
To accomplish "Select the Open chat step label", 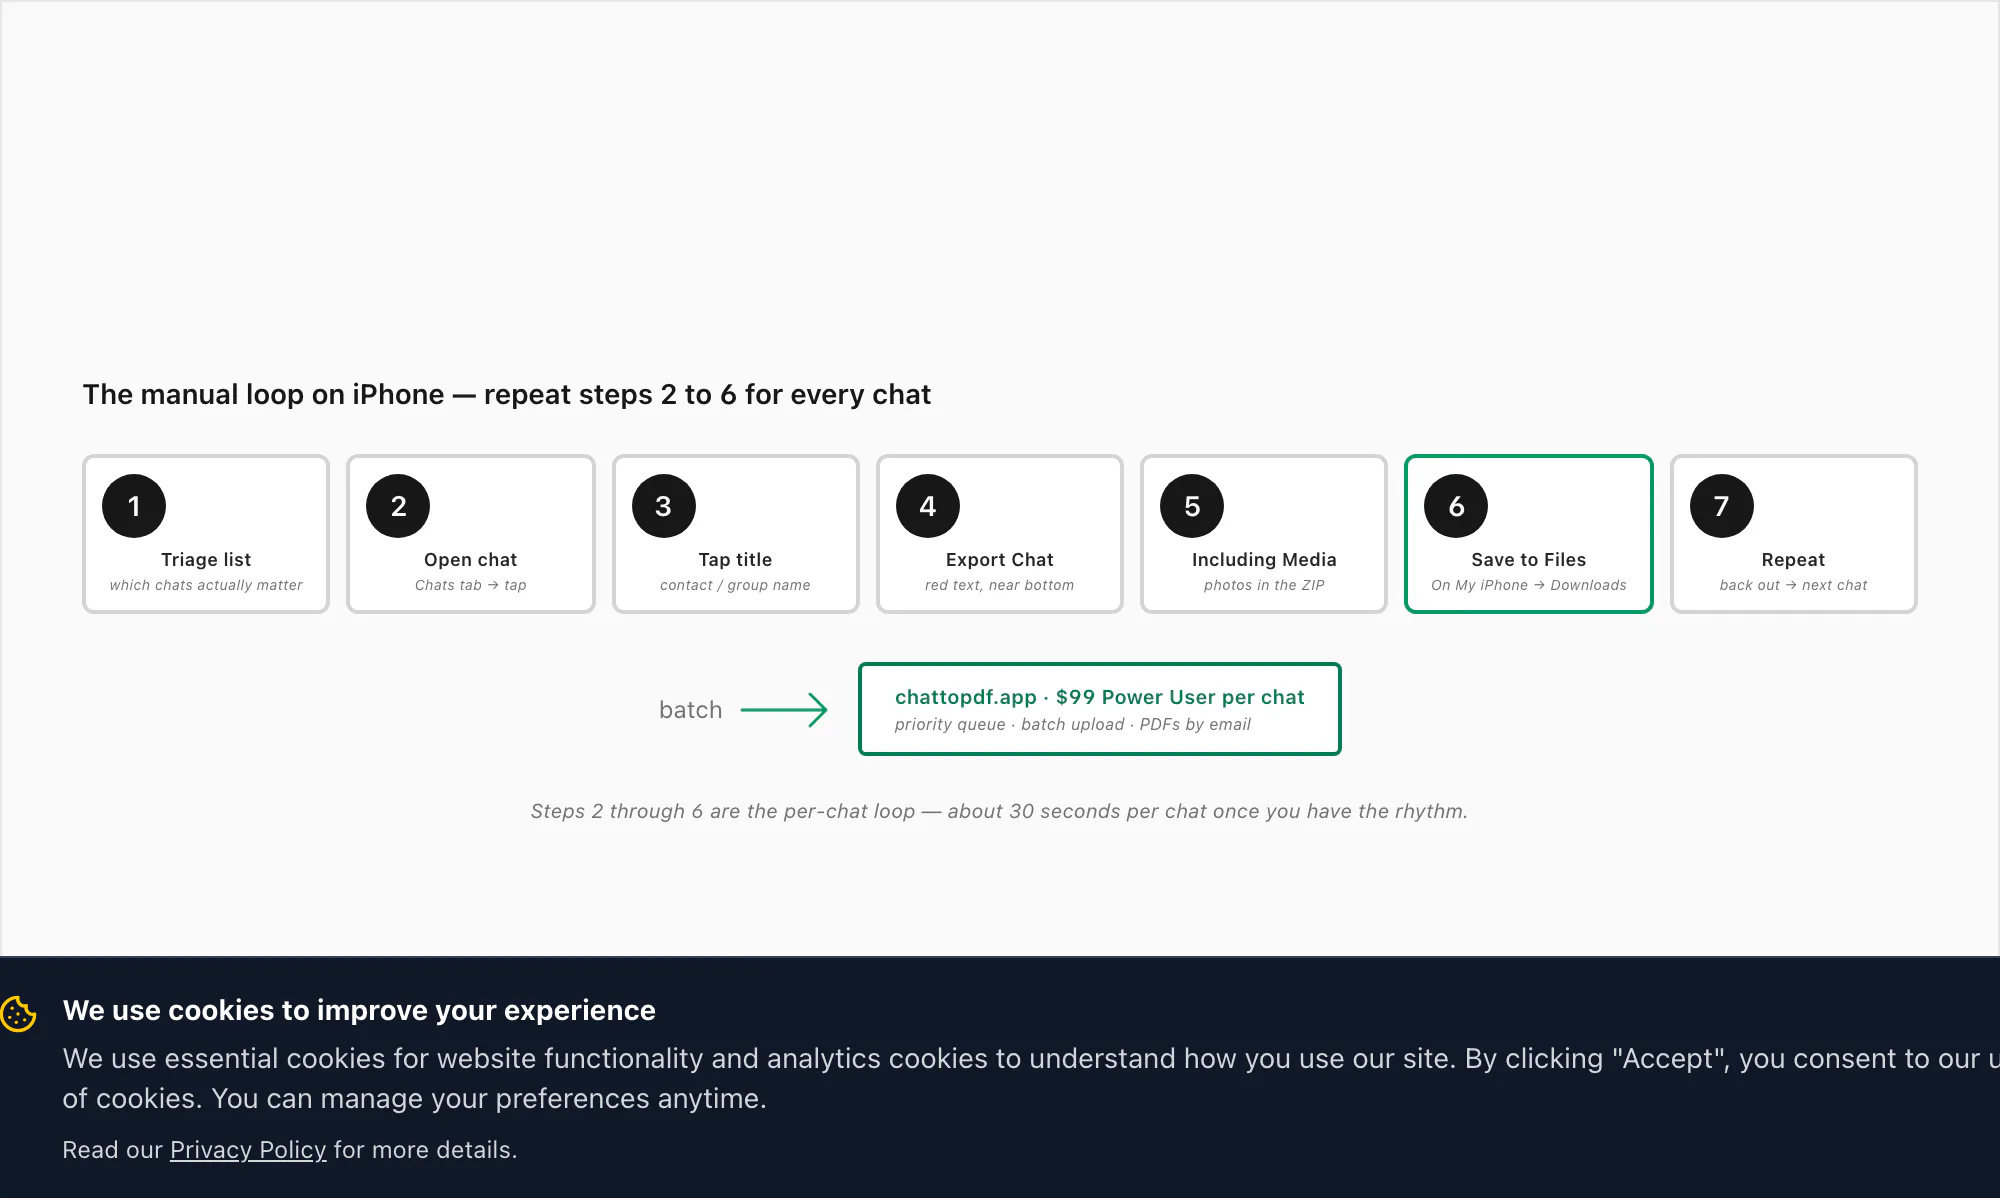I will click(x=470, y=560).
